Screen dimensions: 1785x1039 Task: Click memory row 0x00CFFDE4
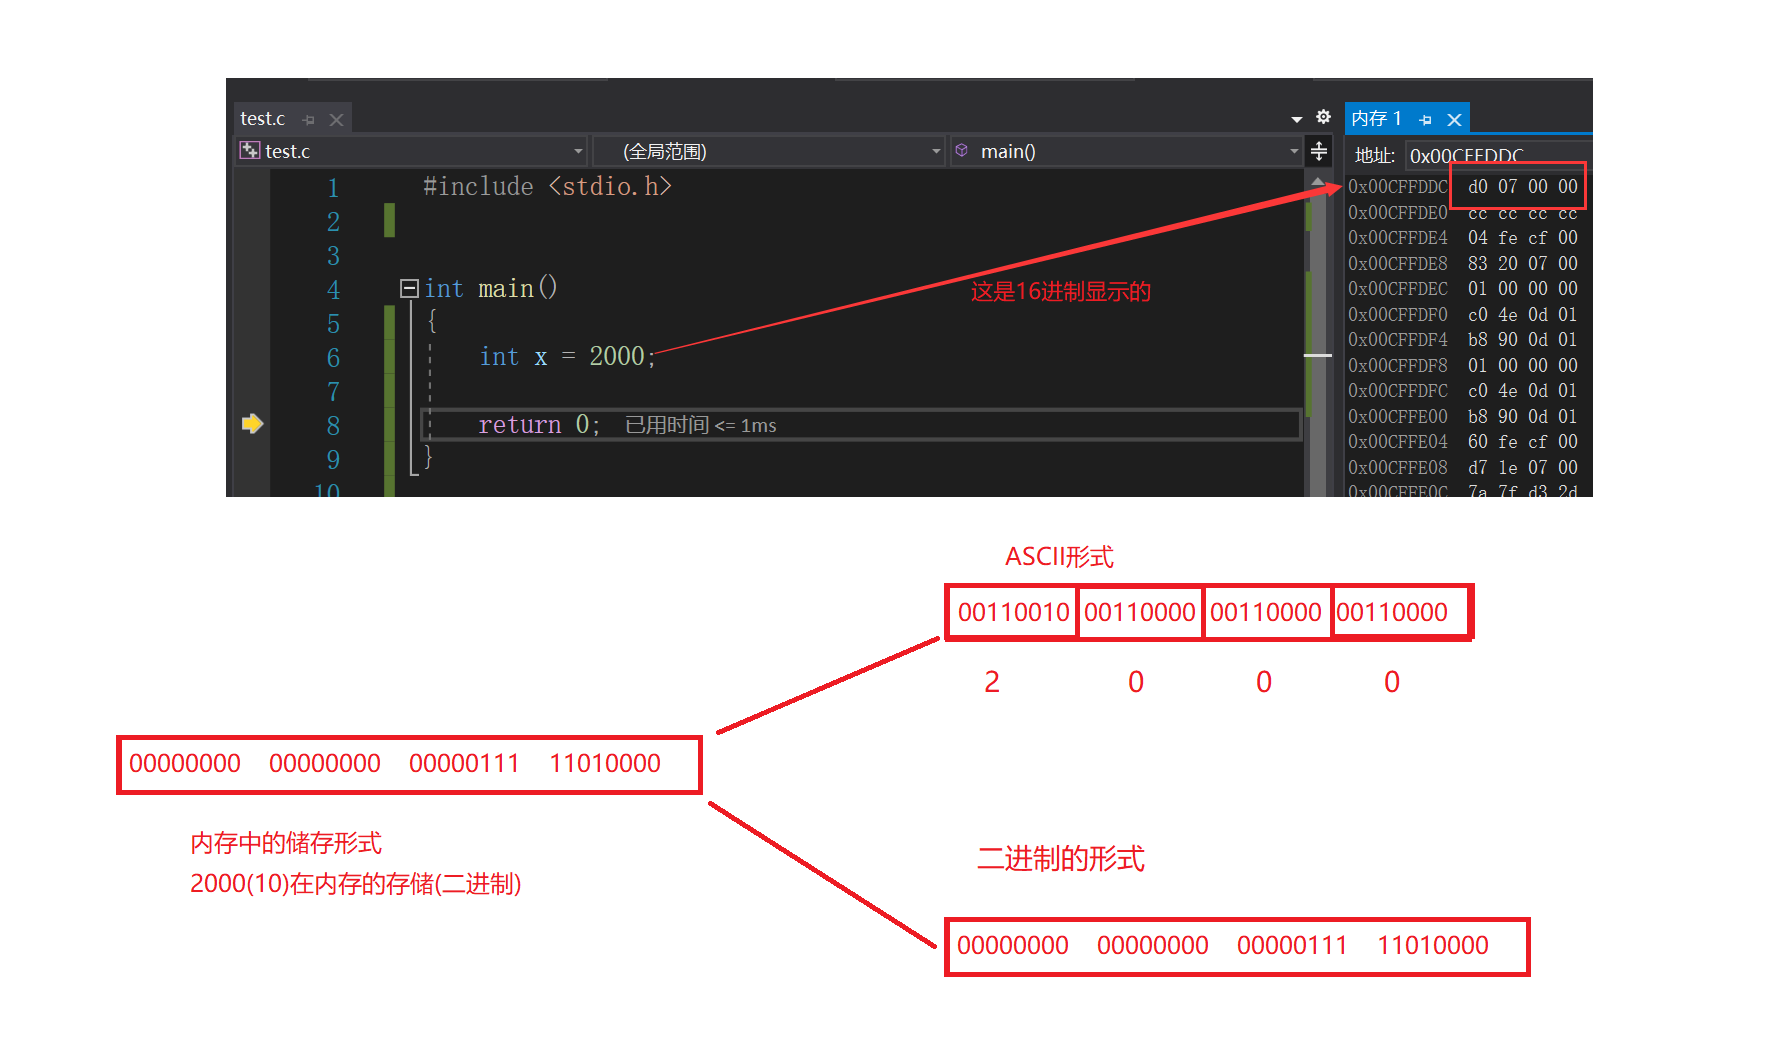point(1463,238)
